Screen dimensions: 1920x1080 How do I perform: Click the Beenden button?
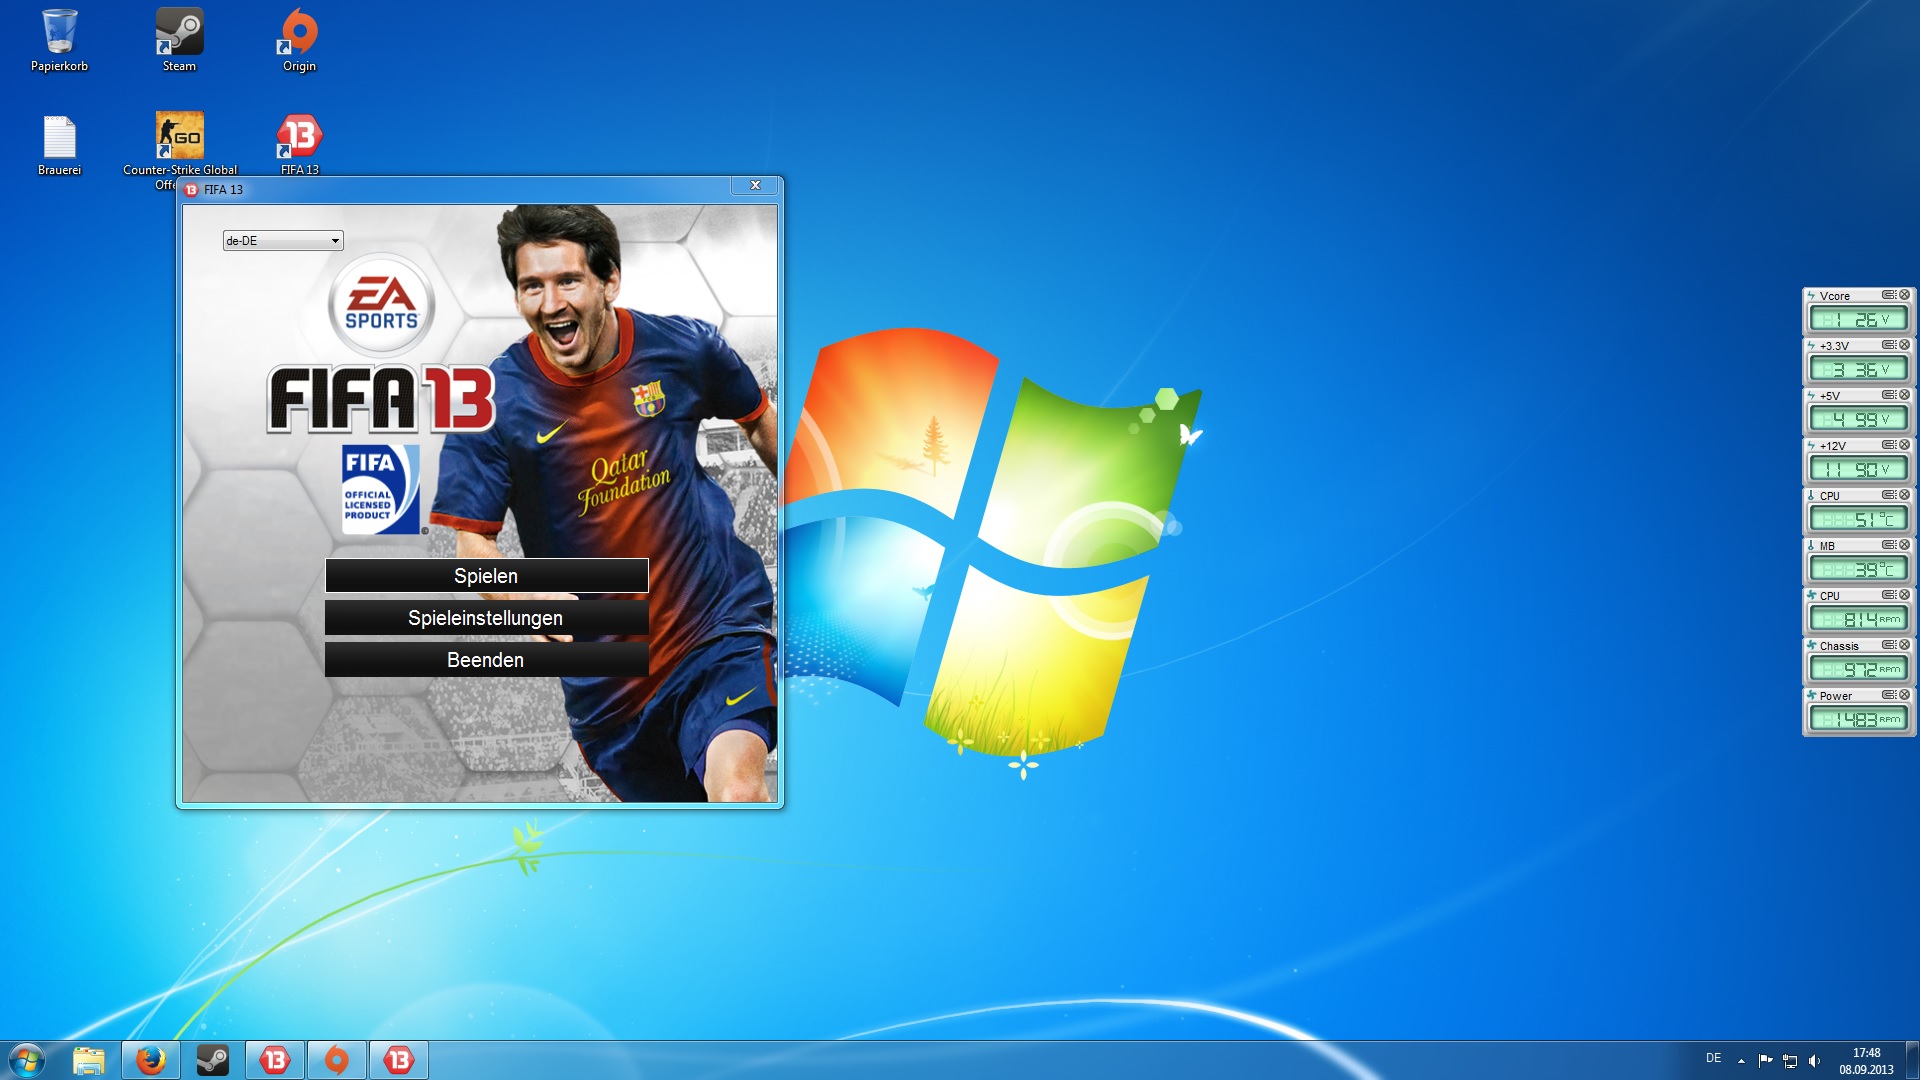pos(486,660)
